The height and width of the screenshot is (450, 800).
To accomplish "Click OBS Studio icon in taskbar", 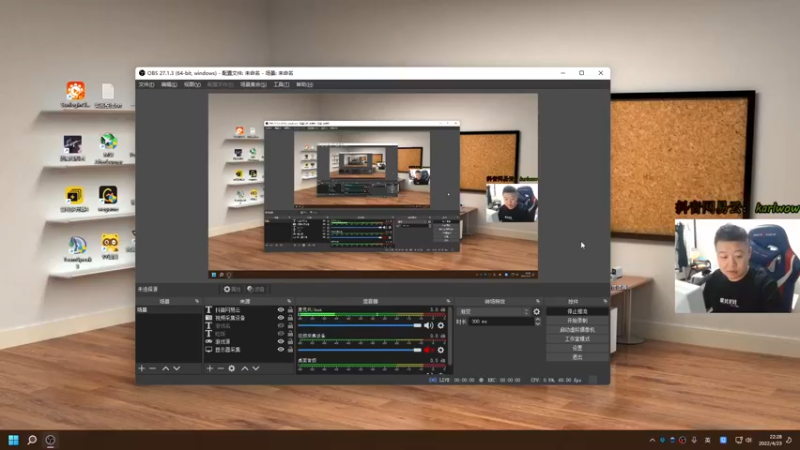I will (50, 440).
